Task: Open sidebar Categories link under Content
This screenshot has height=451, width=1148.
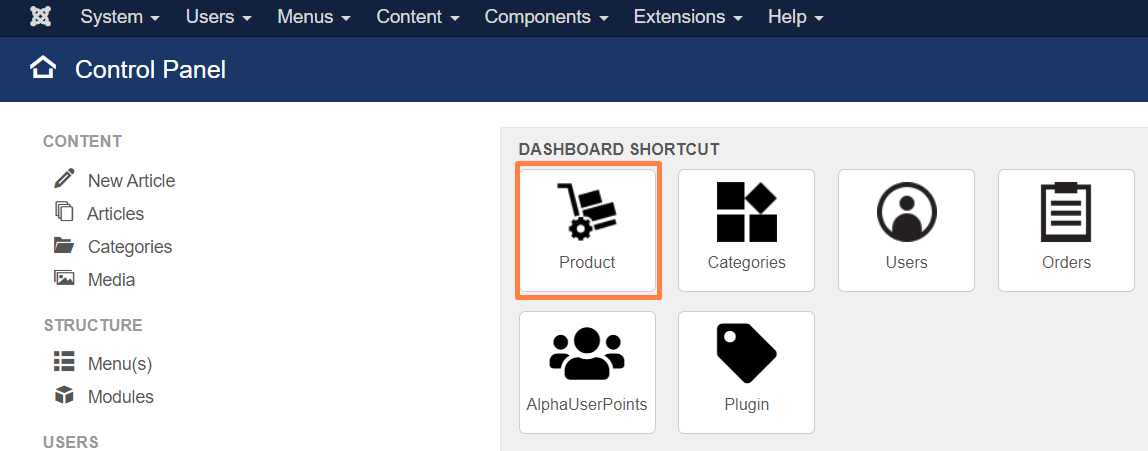Action: pyautogui.click(x=130, y=247)
